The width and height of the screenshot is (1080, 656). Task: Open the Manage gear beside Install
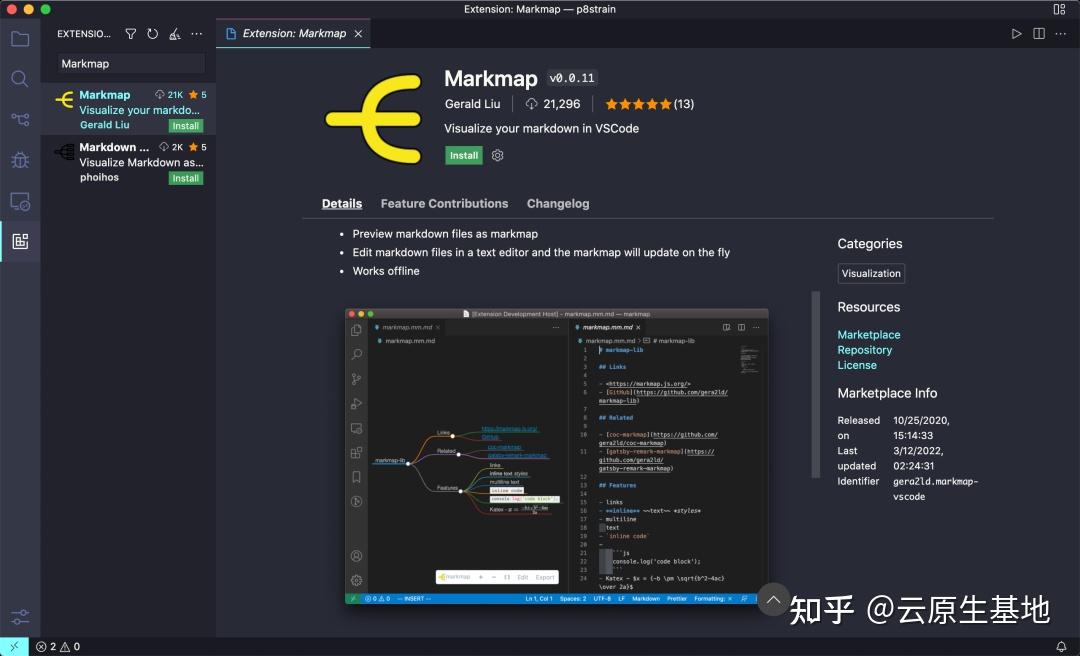click(x=497, y=155)
